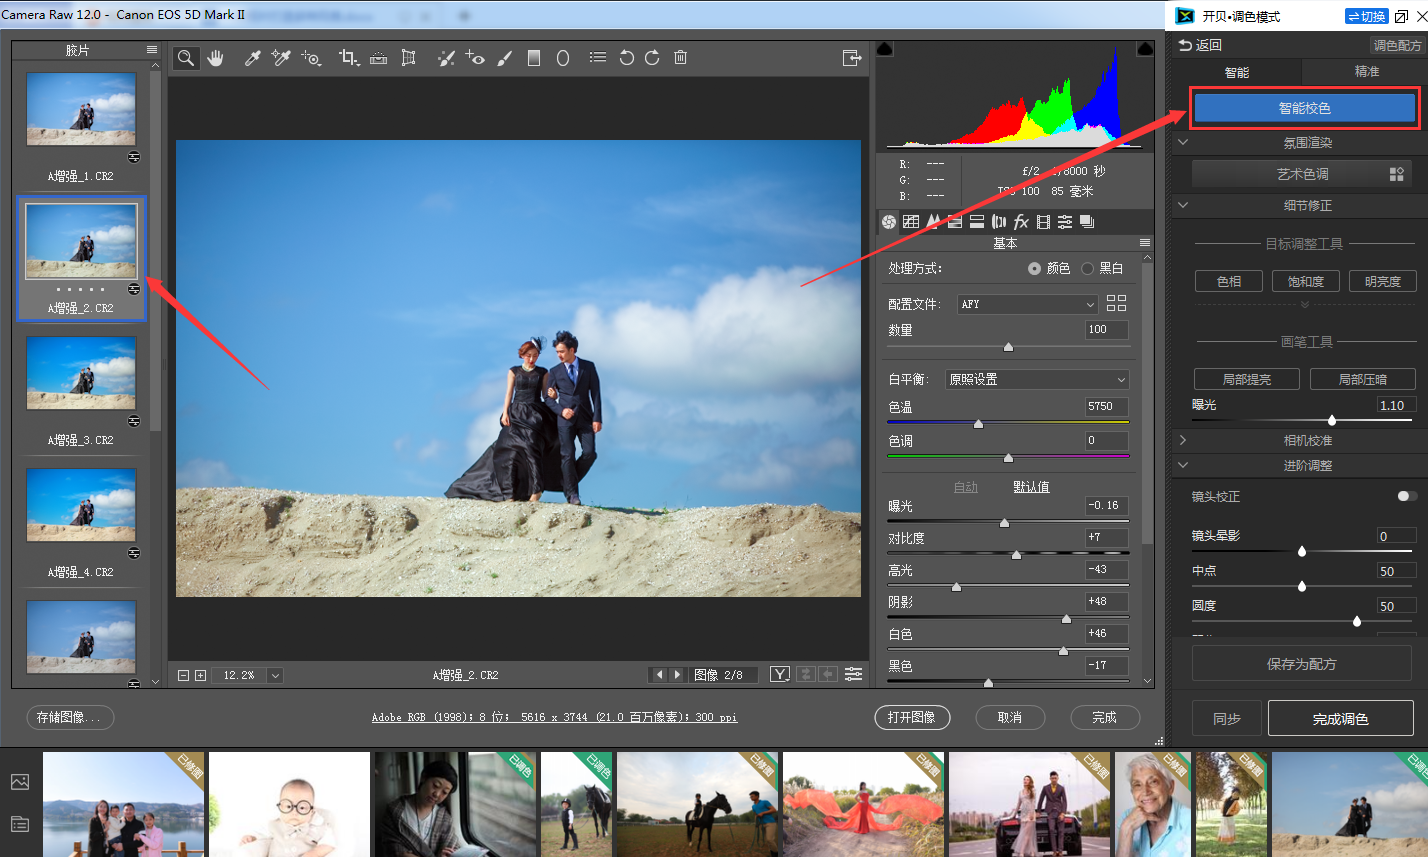Switch to the 精准 tab
This screenshot has width=1428, height=857.
(1366, 72)
